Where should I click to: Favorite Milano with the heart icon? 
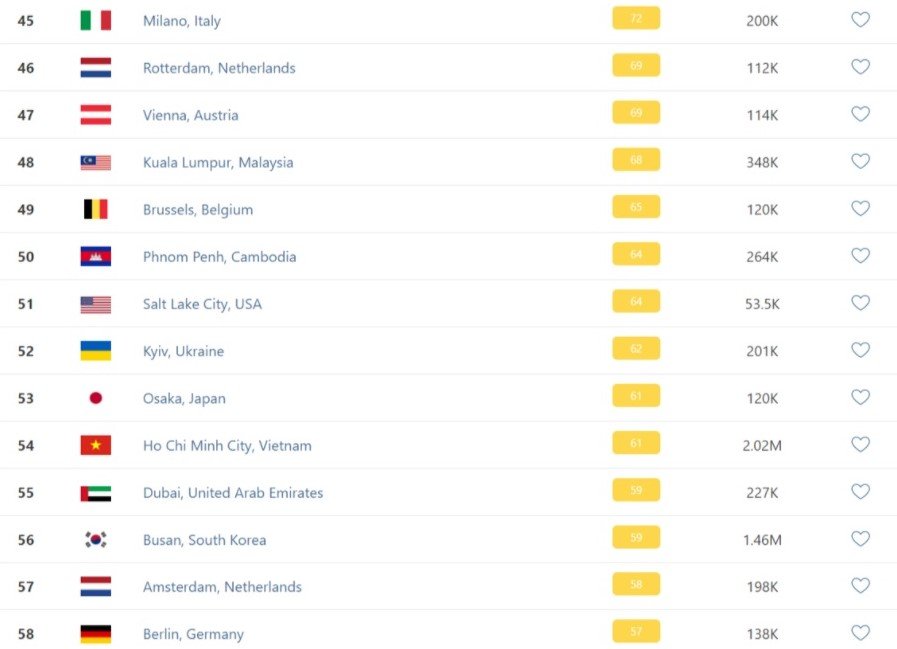click(x=860, y=20)
